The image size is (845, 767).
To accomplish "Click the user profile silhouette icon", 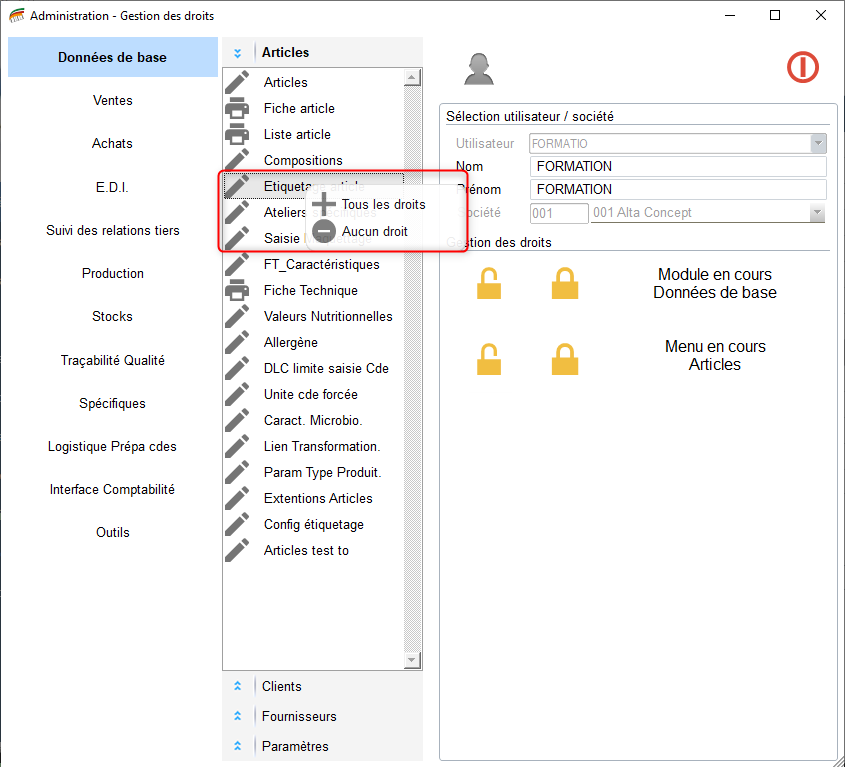I will (479, 68).
